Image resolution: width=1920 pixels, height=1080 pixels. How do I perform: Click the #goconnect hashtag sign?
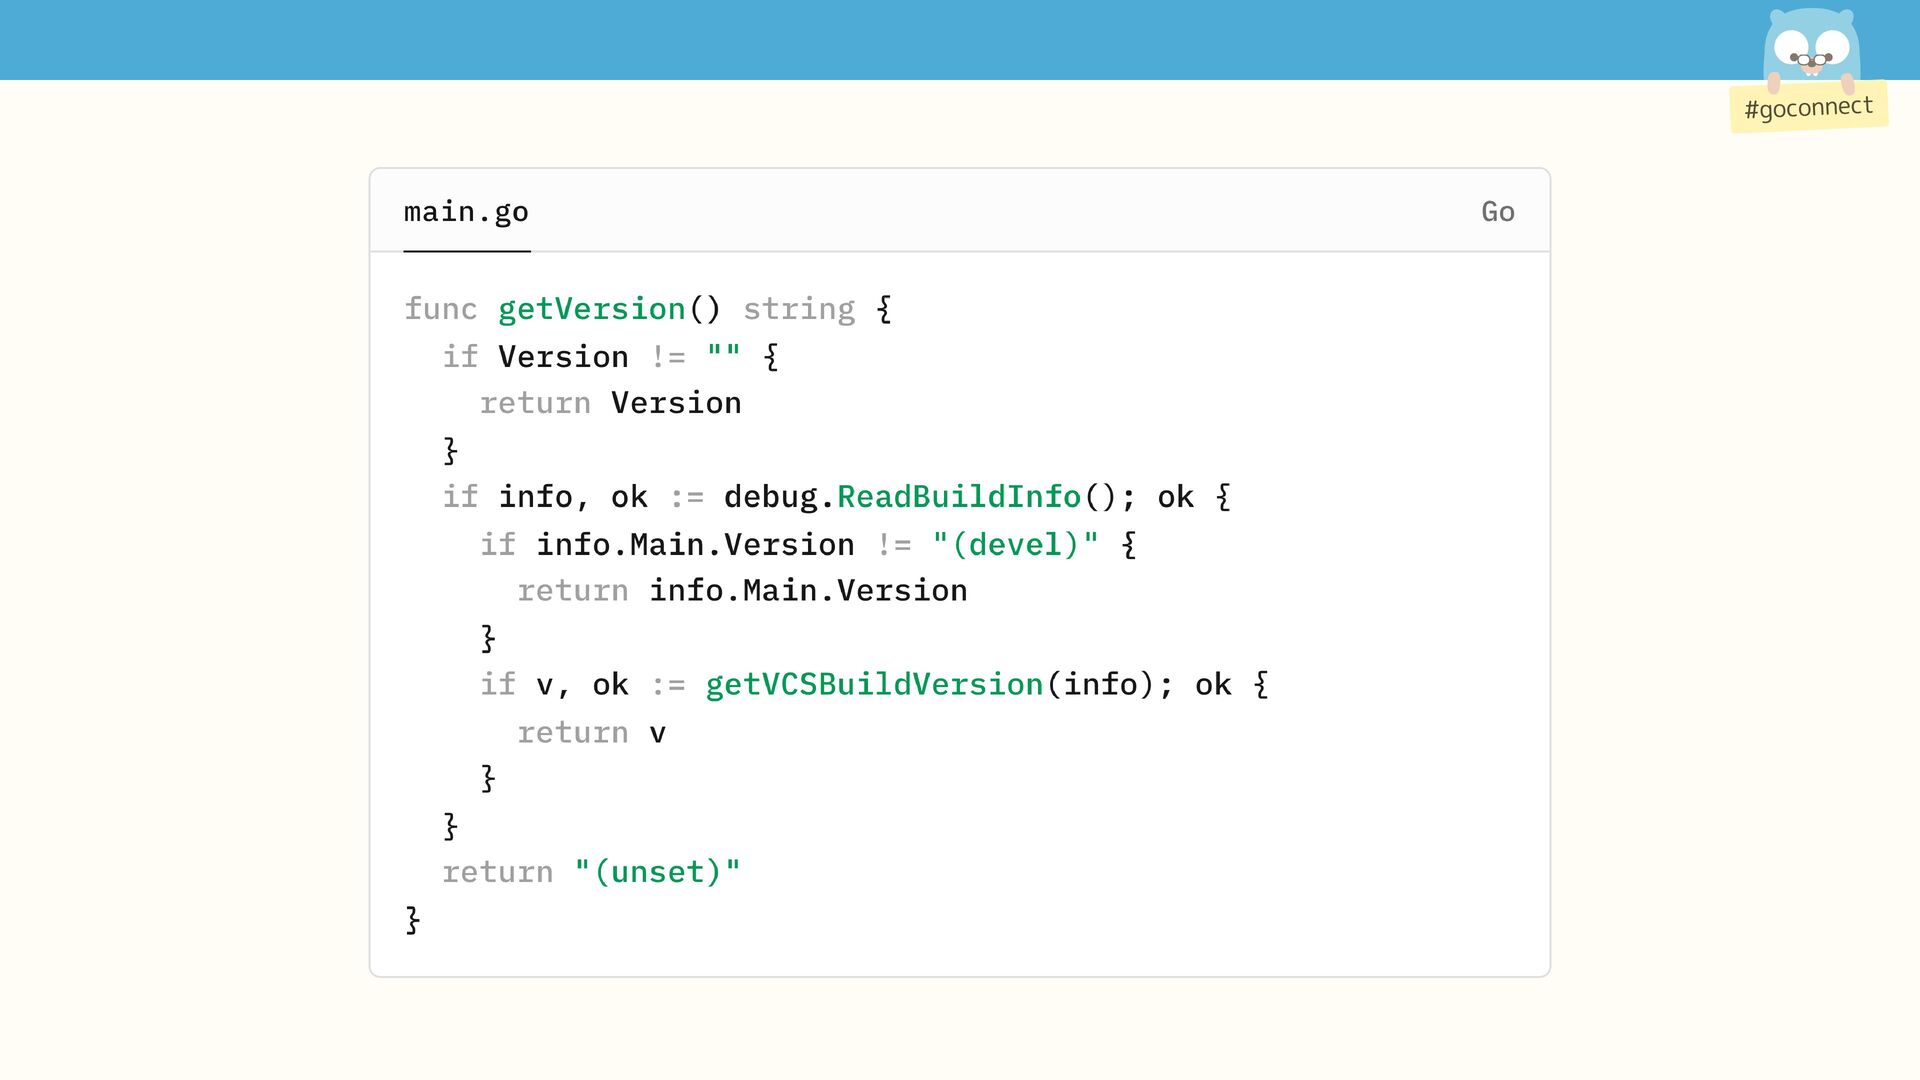click(1808, 107)
